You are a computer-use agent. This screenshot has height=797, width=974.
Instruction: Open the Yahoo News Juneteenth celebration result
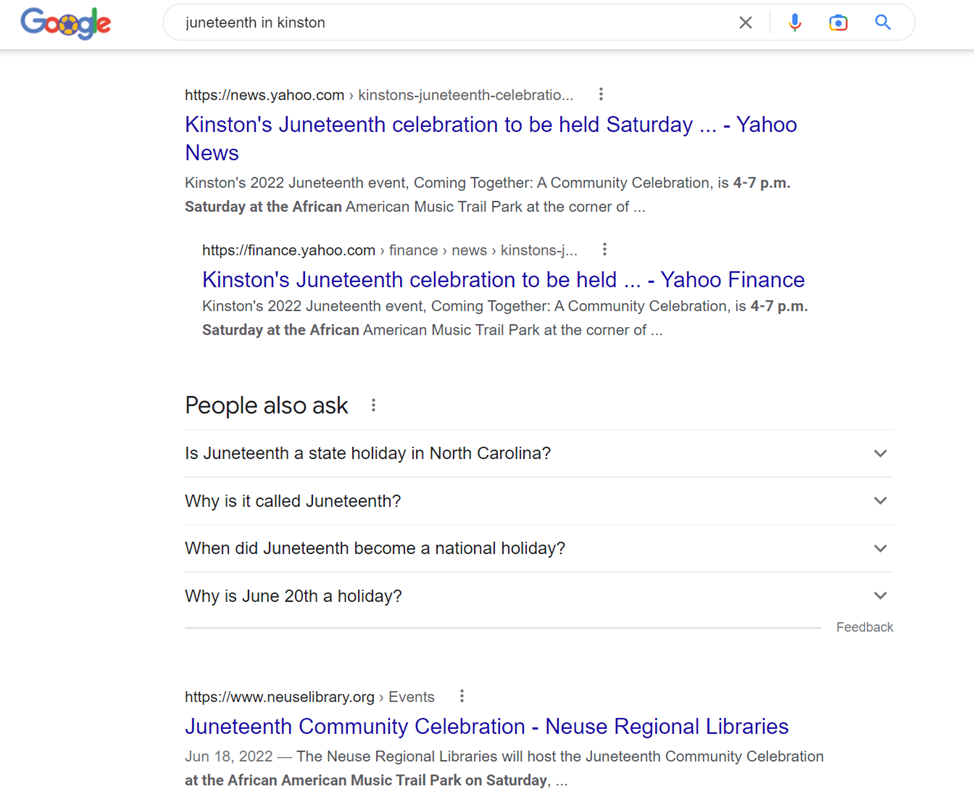[491, 139]
